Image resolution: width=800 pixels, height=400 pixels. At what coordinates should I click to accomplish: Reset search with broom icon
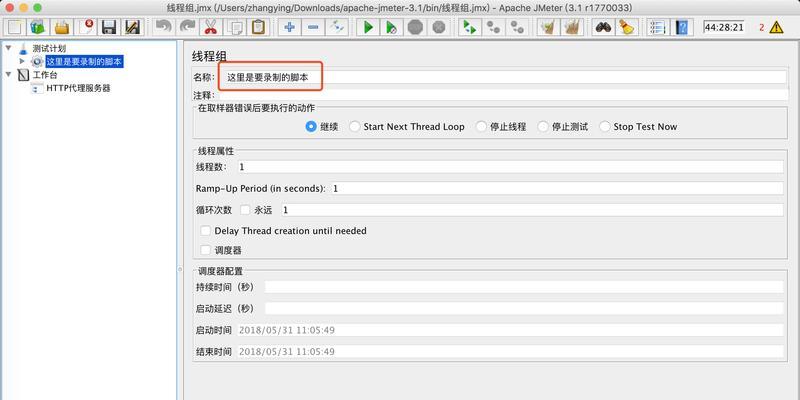pyautogui.click(x=627, y=27)
